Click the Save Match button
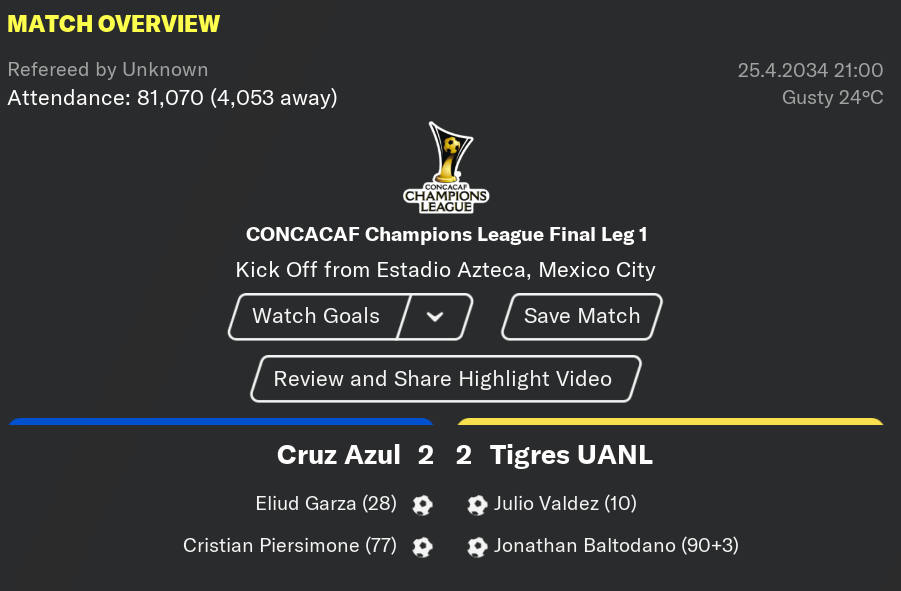901x591 pixels. click(582, 316)
